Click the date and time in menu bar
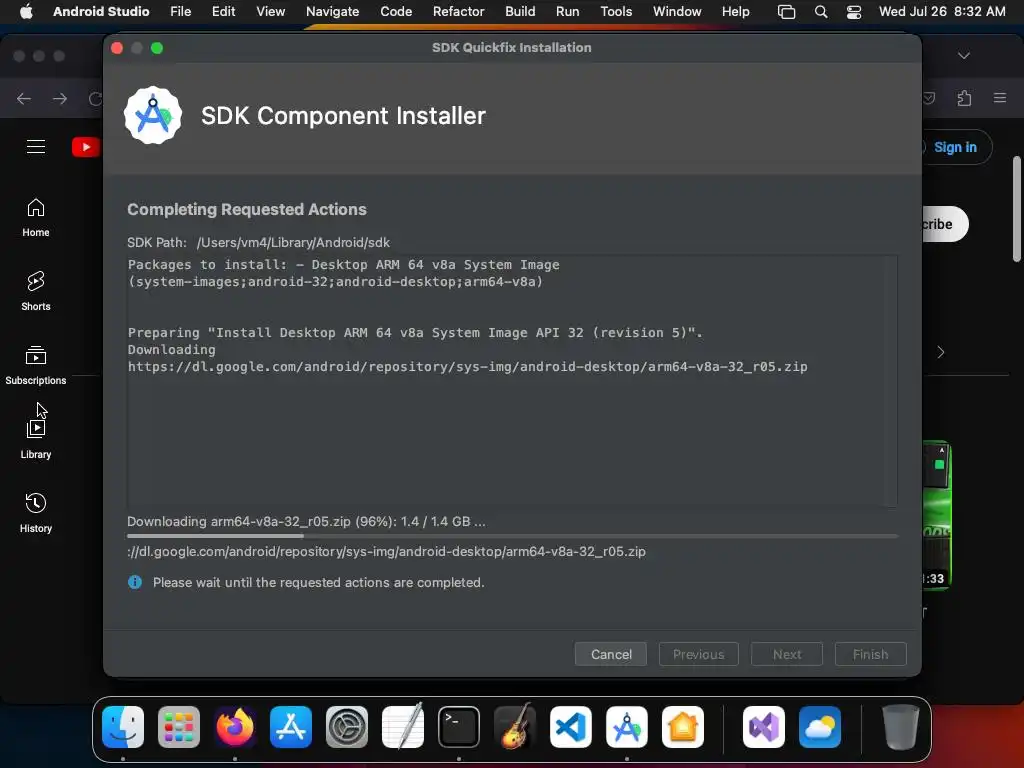1024x768 pixels. tap(942, 11)
